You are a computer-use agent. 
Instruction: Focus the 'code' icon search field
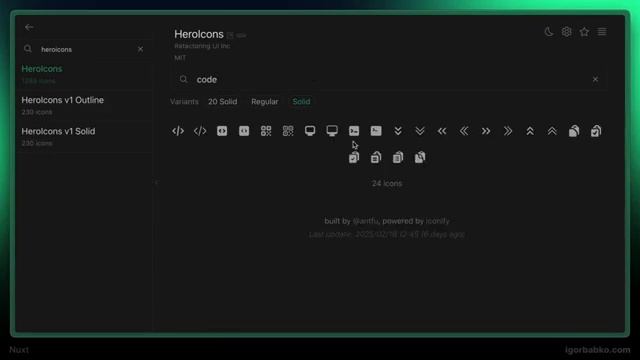click(x=390, y=80)
